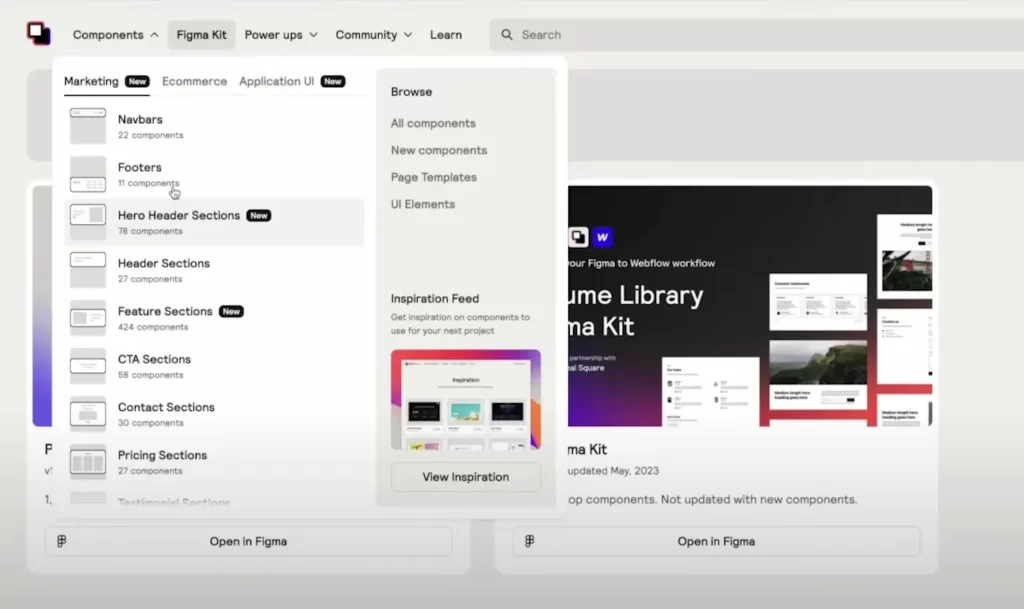Click the search magnifier icon
Viewport: 1024px width, 609px height.
507,35
